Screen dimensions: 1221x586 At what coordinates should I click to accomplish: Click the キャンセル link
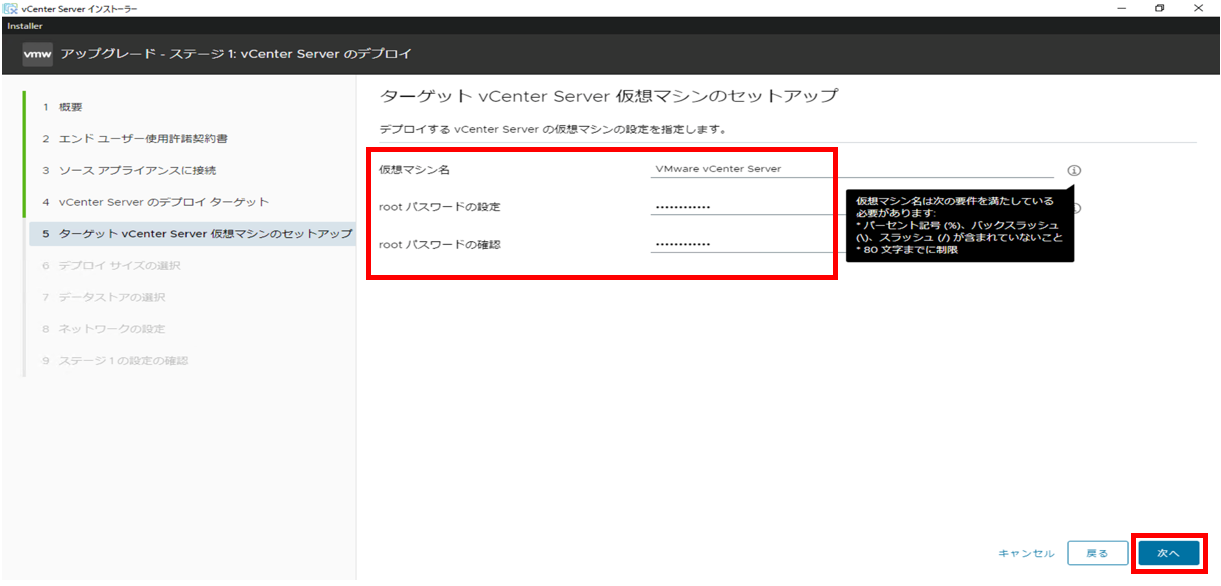[1026, 553]
